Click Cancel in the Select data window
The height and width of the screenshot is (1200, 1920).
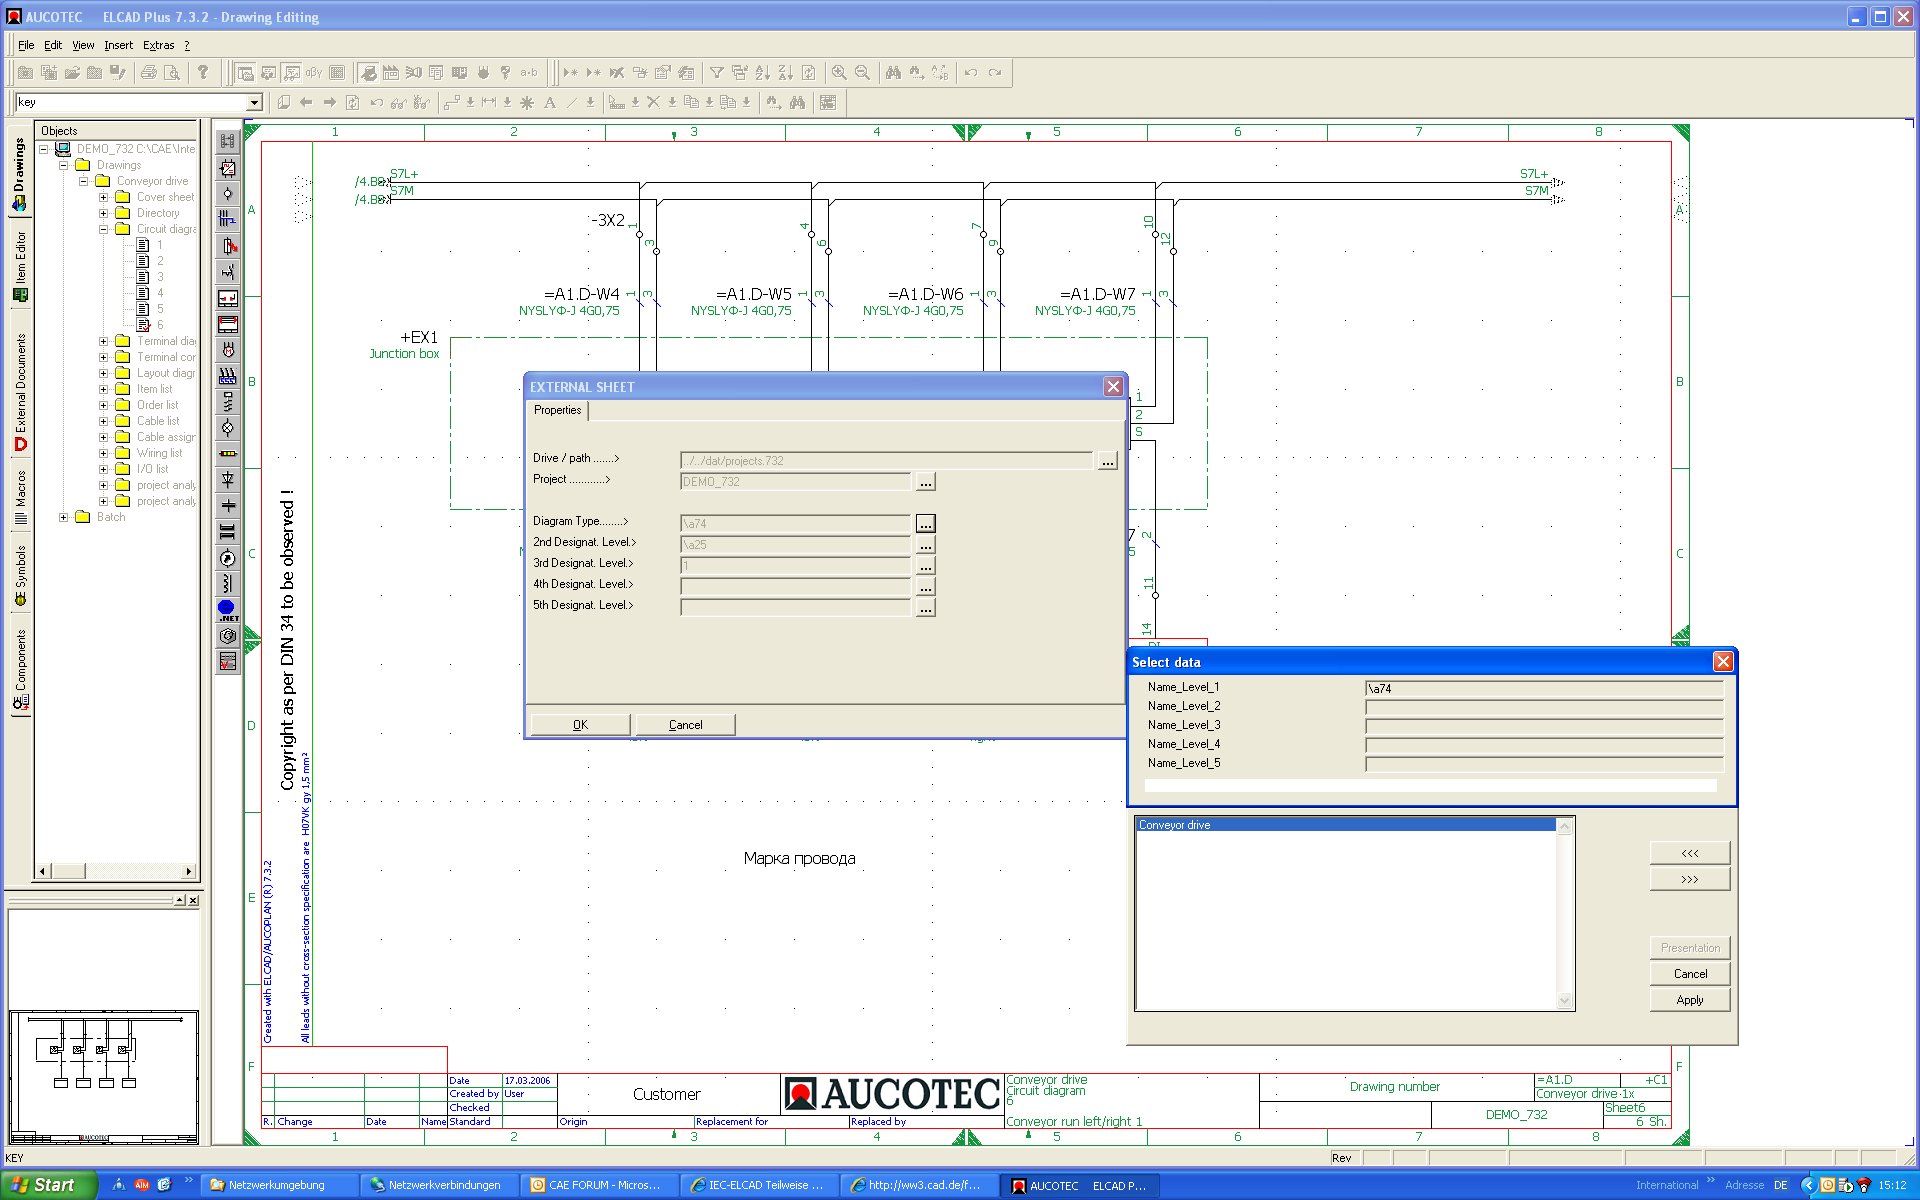(1690, 974)
